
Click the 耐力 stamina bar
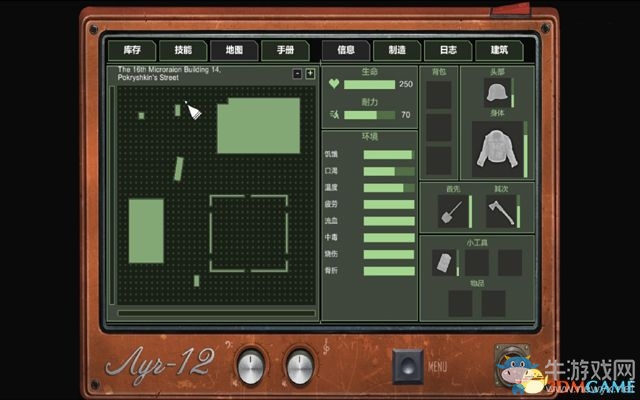[369, 115]
